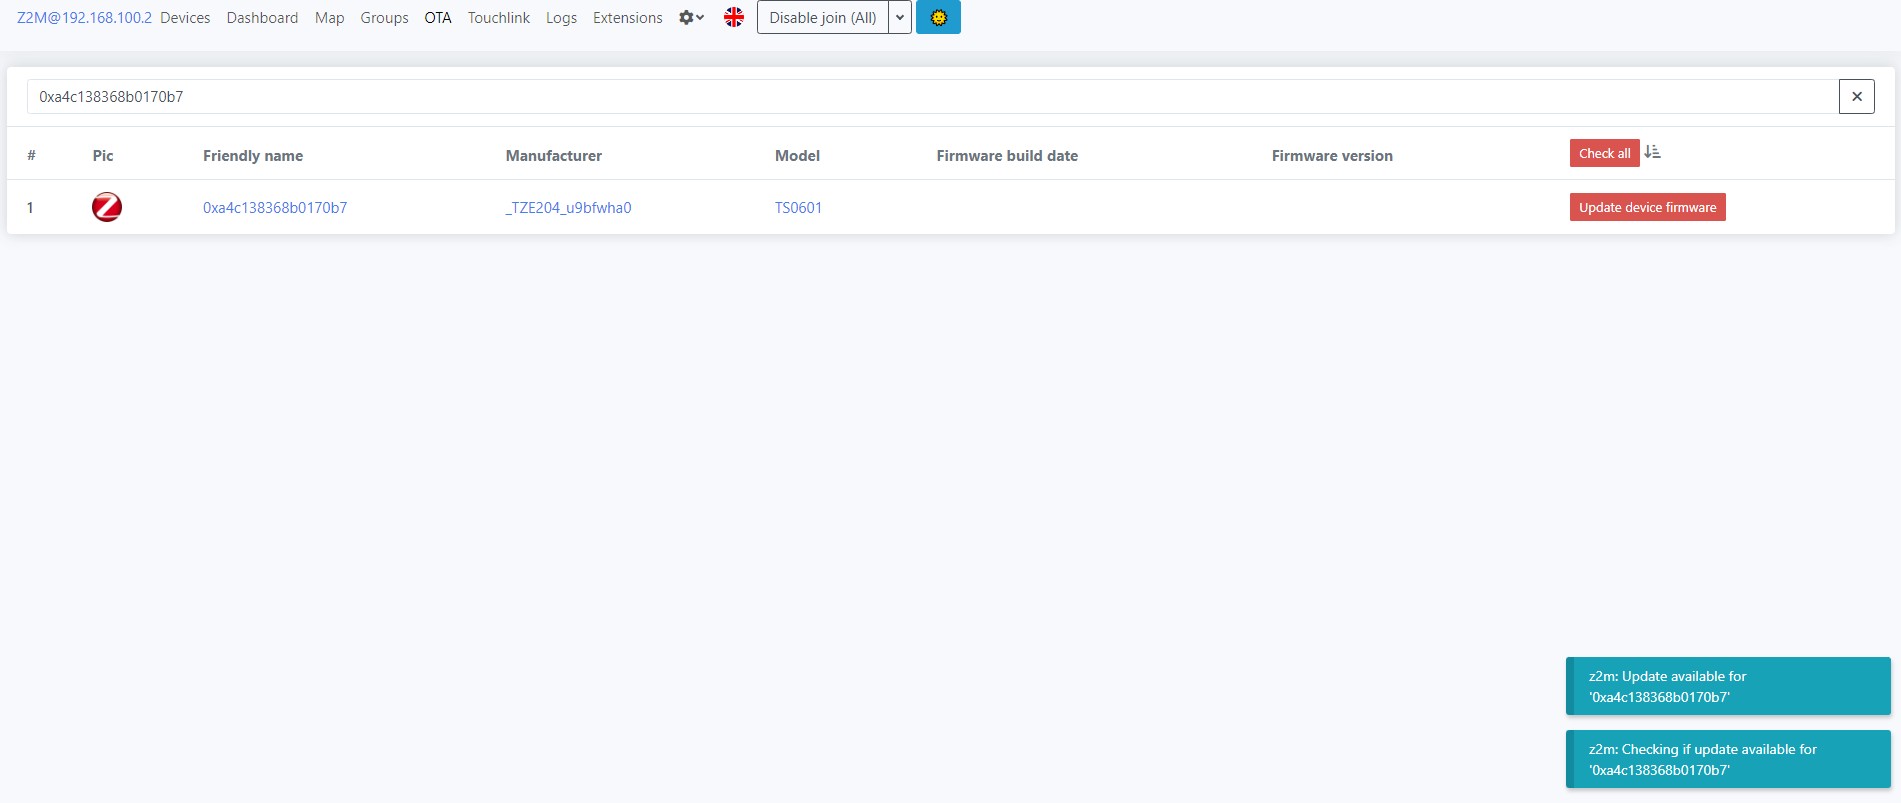Click the Firmware version column header
Screen dimensions: 1901x803
[x=1332, y=156]
